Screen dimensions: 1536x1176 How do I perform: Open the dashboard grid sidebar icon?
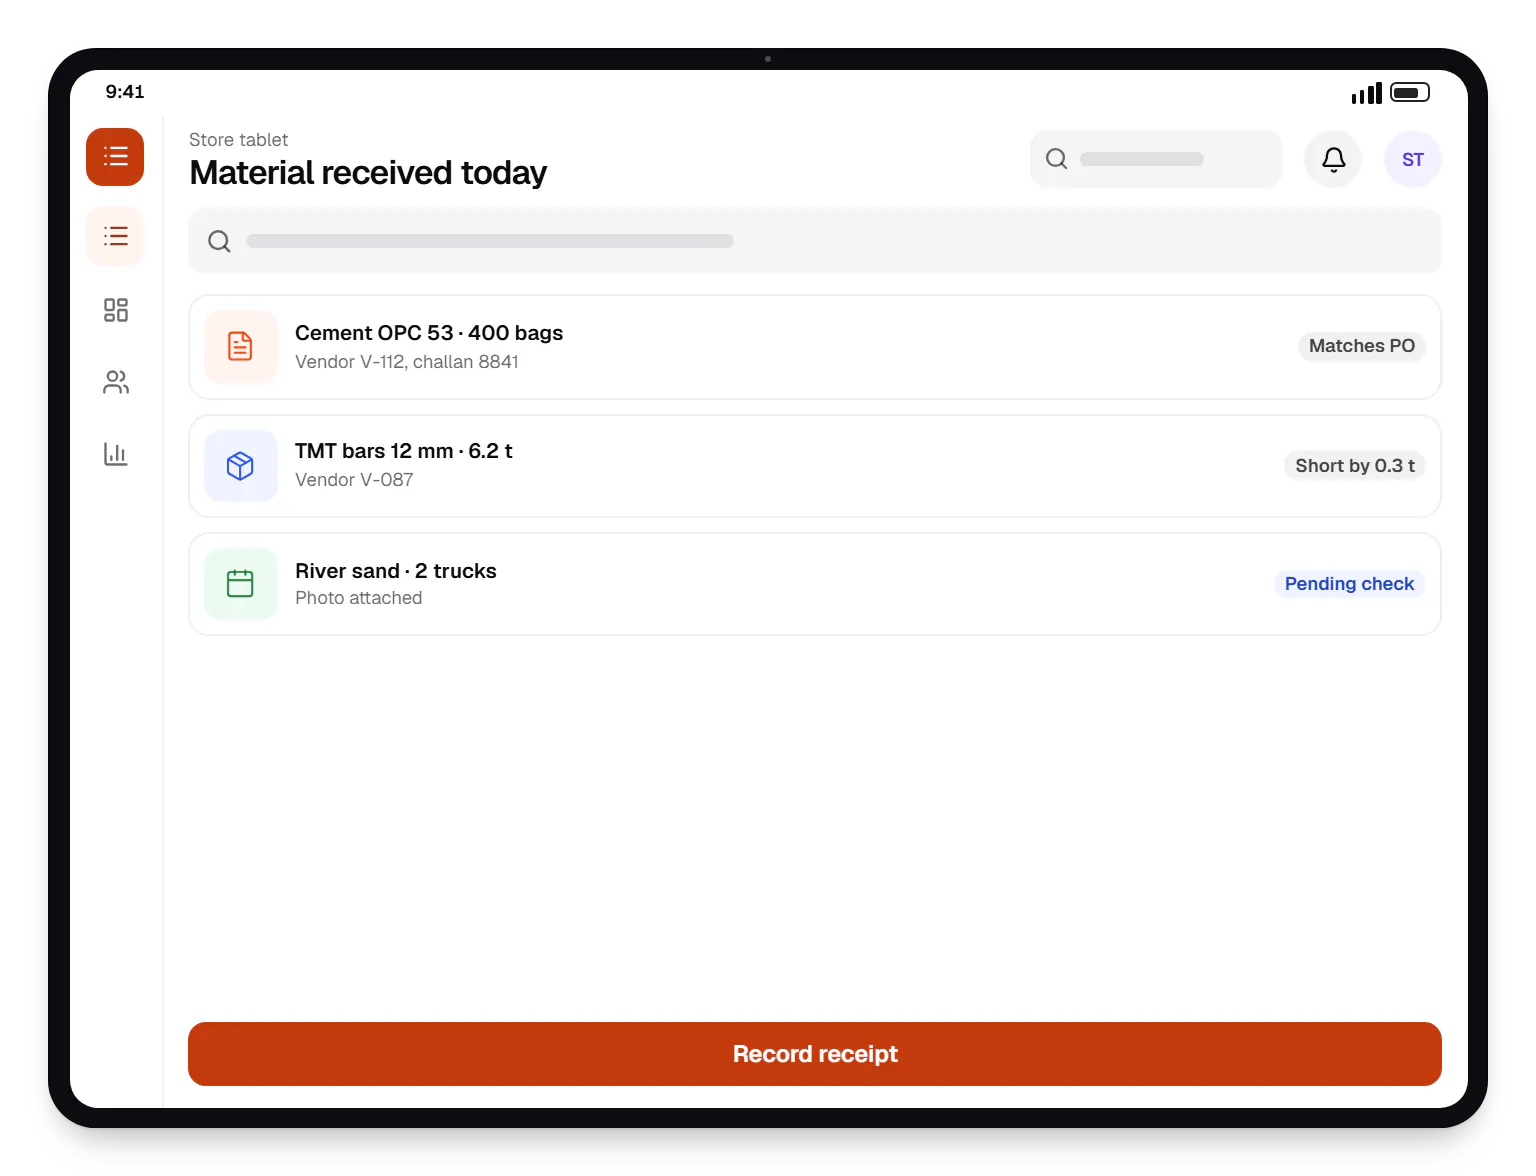tap(115, 310)
